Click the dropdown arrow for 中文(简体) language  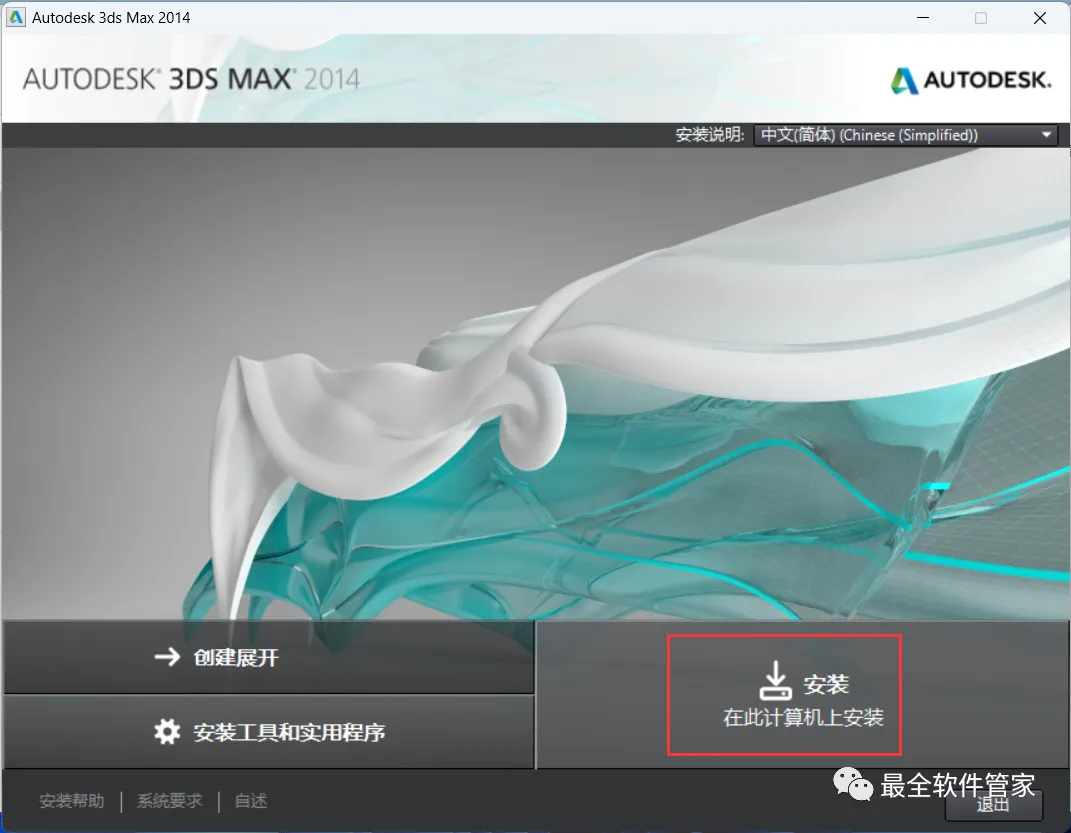tap(1046, 135)
